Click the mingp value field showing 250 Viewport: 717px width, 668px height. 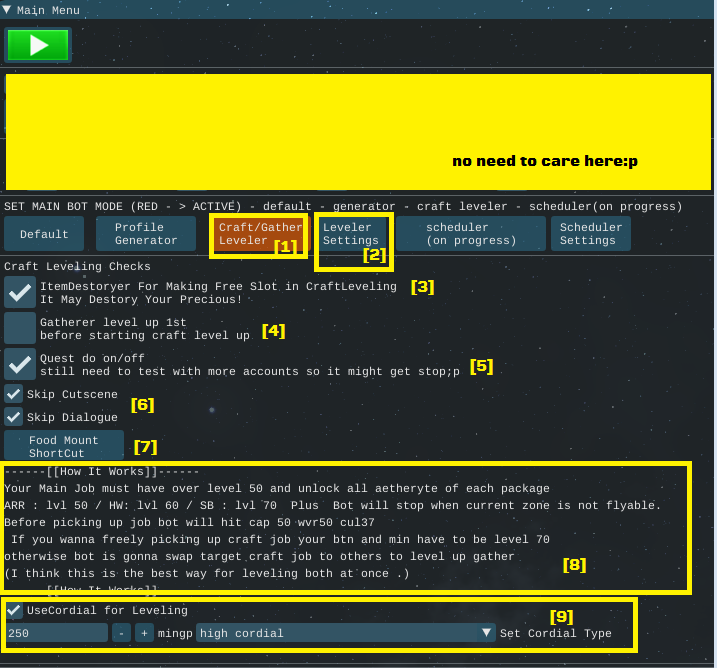pyautogui.click(x=56, y=633)
